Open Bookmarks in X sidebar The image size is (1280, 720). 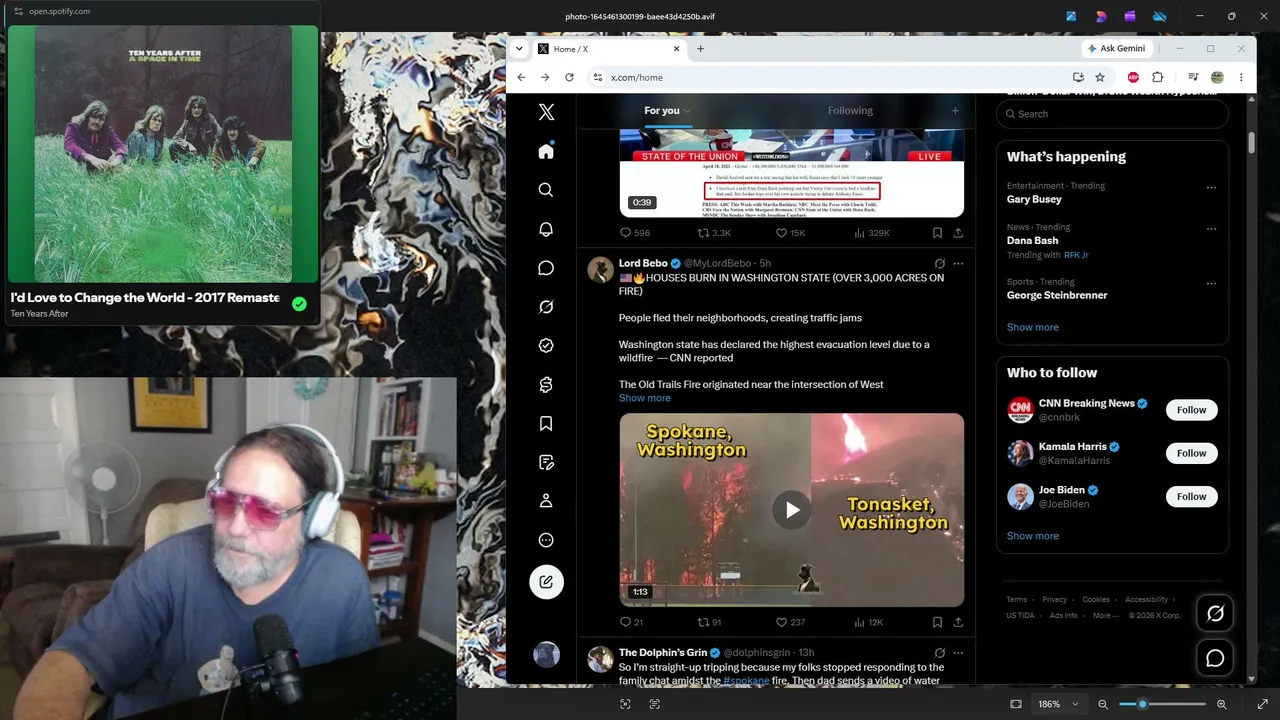click(x=546, y=424)
